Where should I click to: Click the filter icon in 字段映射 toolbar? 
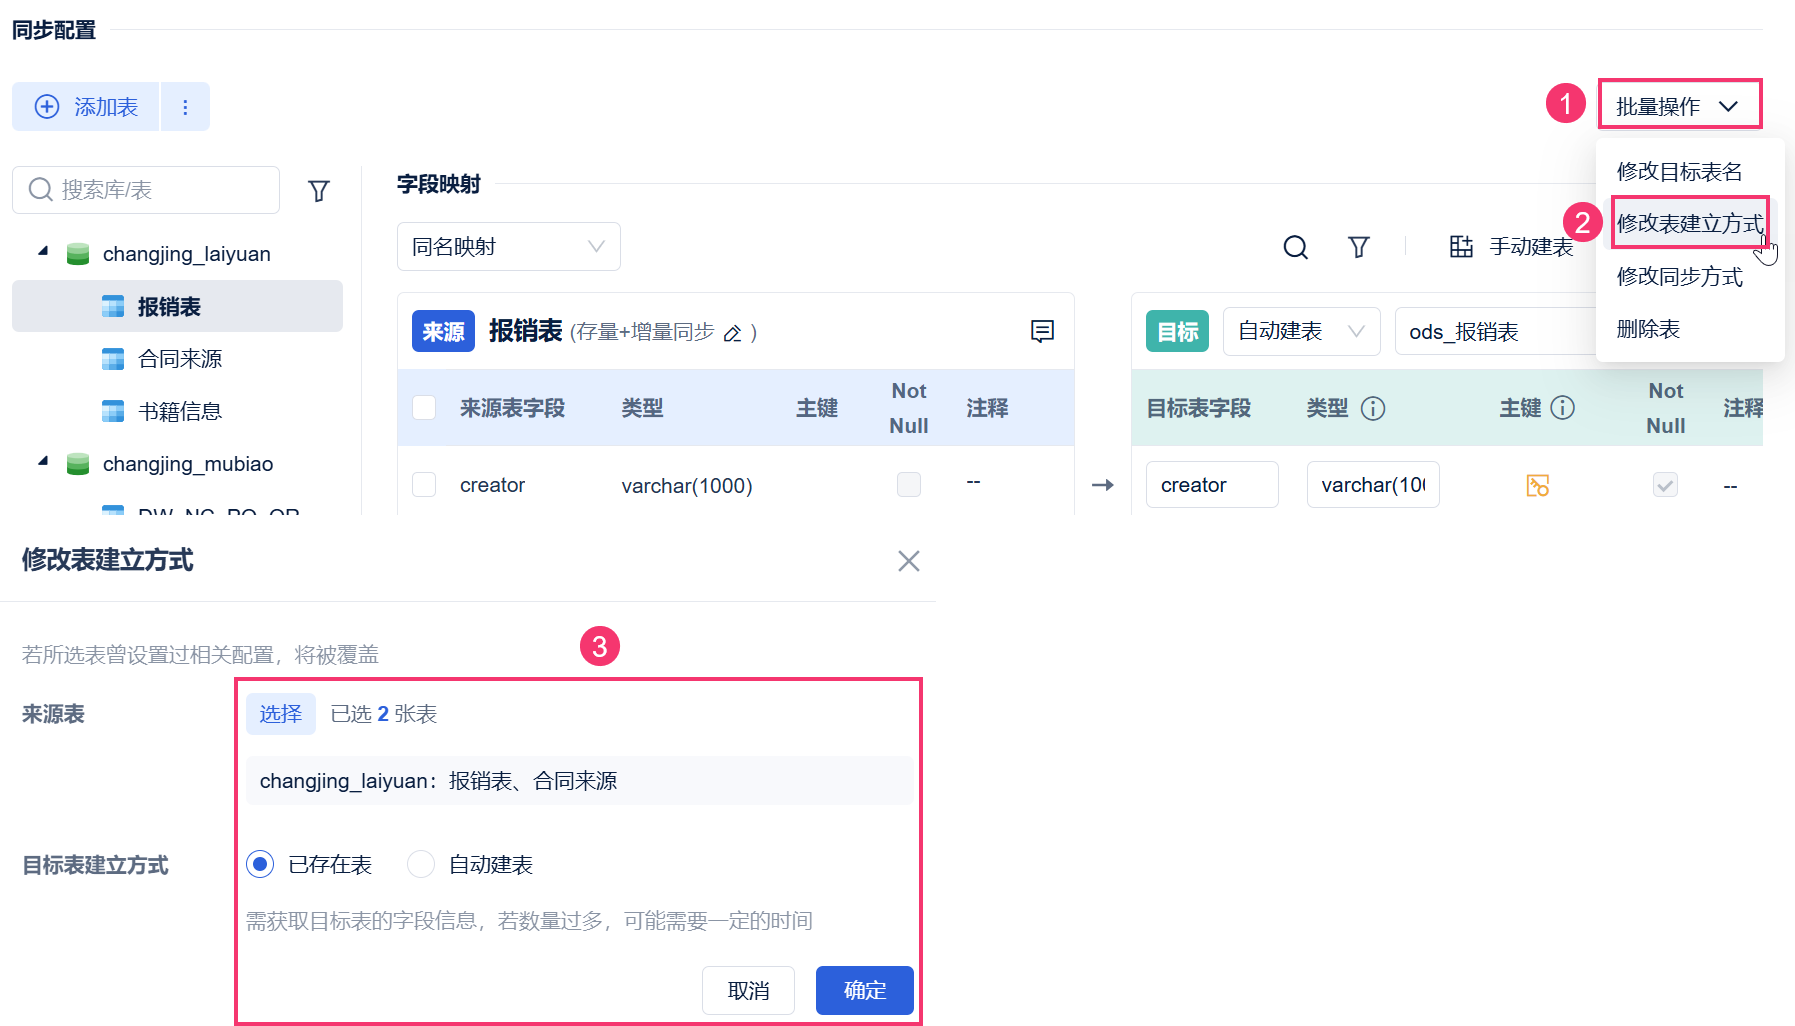click(1358, 247)
